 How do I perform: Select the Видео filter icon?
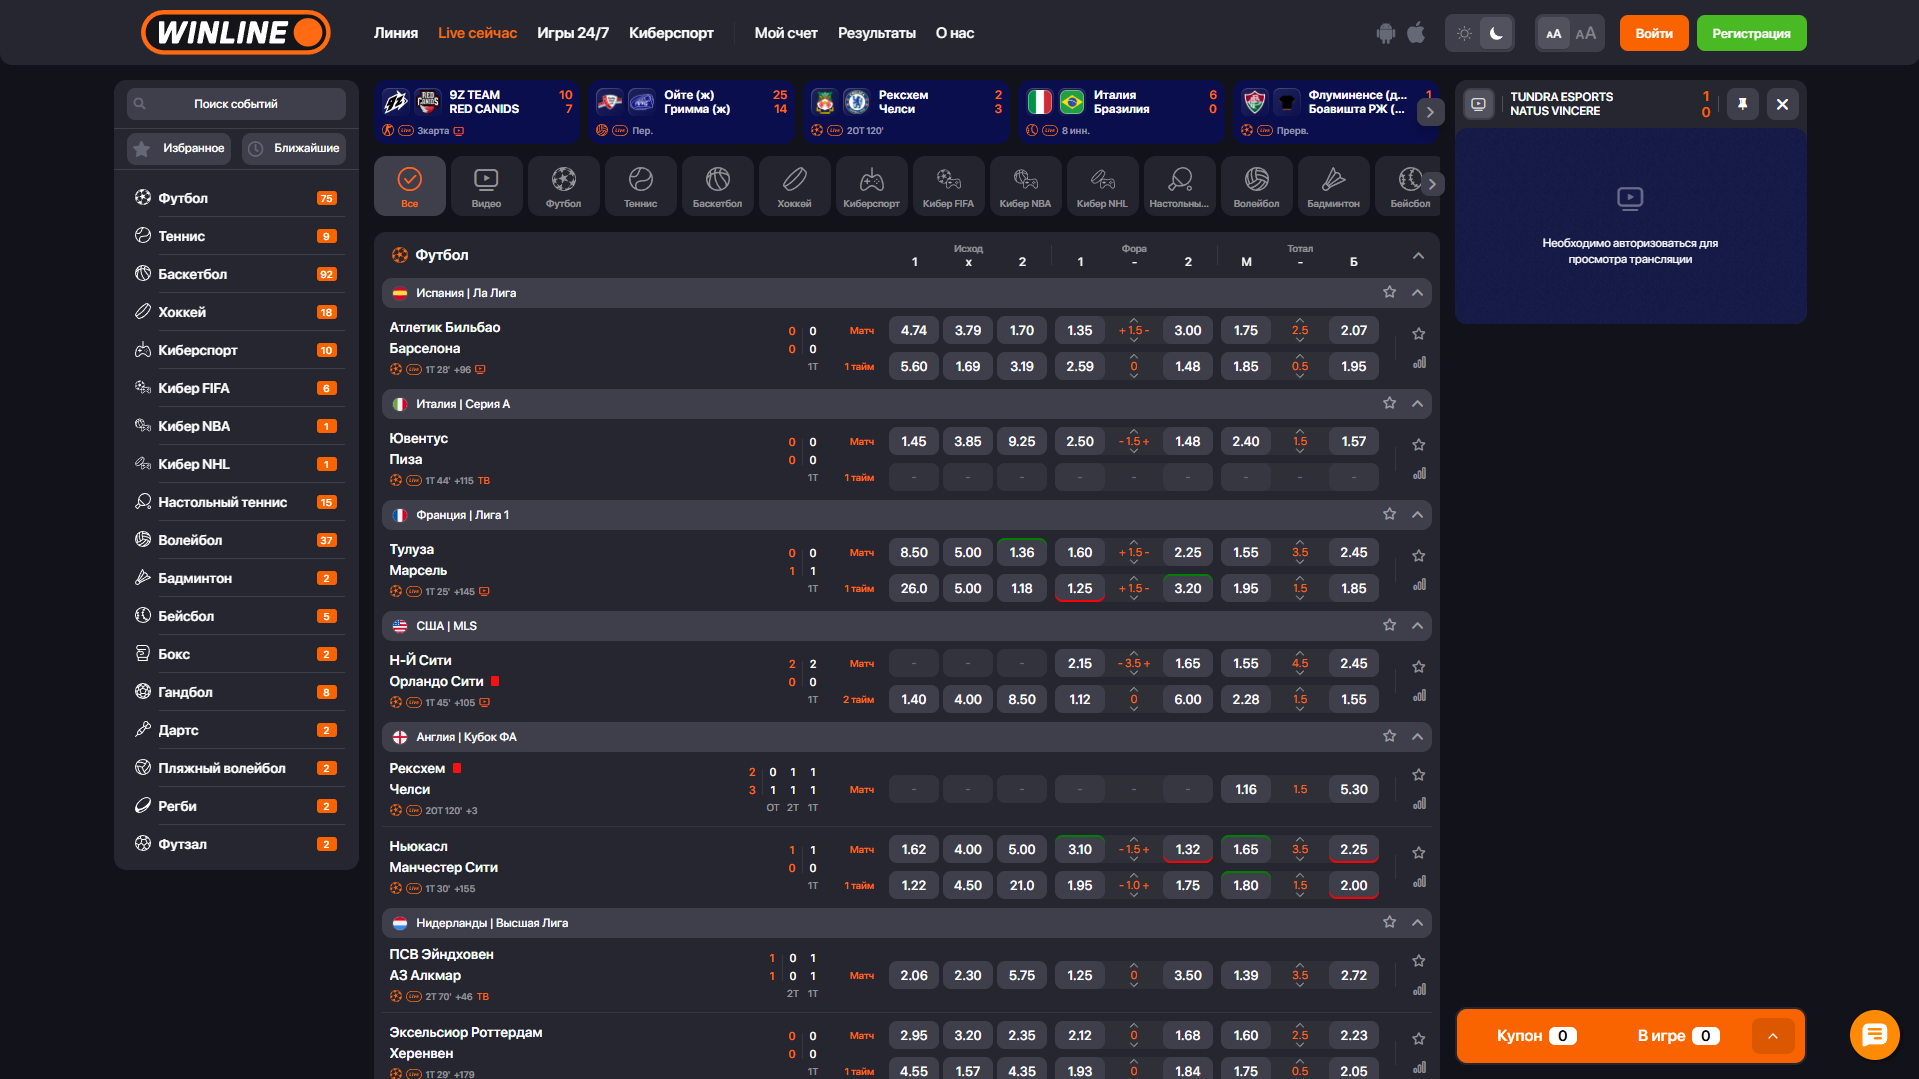486,186
